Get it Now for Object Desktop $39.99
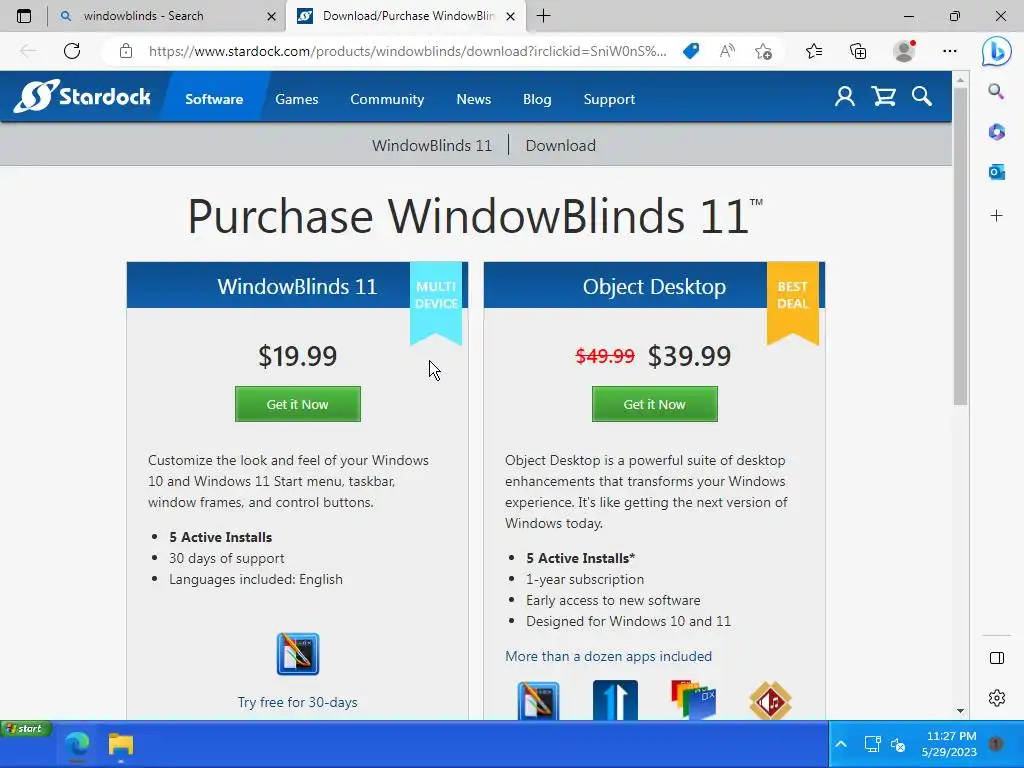The width and height of the screenshot is (1024, 768). (x=654, y=404)
